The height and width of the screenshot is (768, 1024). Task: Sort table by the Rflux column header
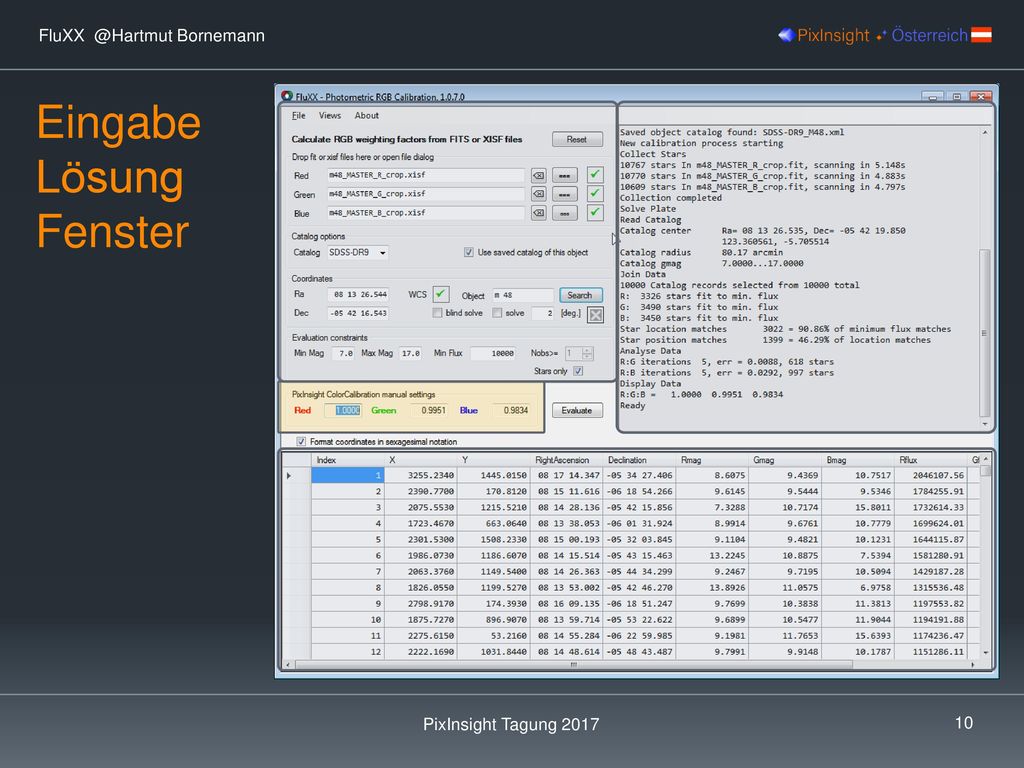point(931,460)
